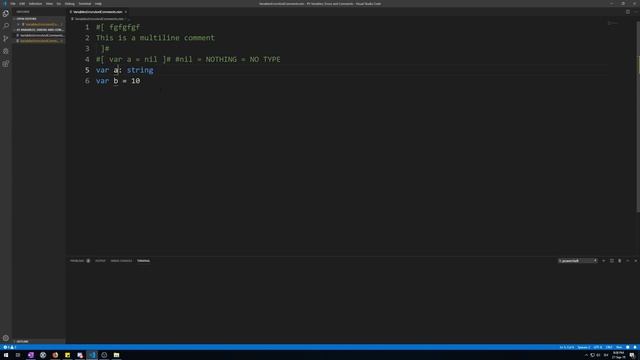Split the terminal pane
The image size is (640, 360).
coord(611,260)
